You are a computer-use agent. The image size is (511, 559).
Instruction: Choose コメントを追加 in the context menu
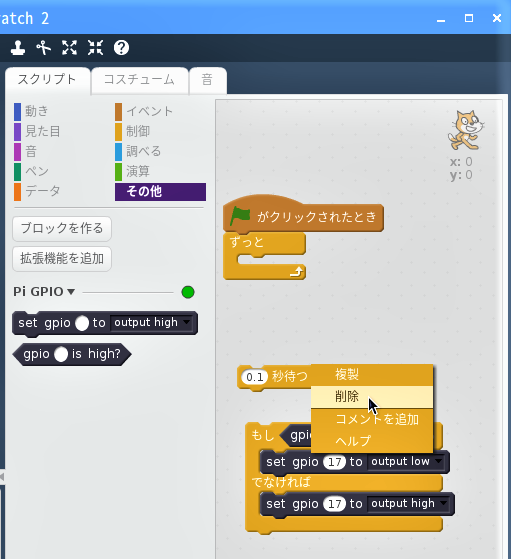point(372,419)
